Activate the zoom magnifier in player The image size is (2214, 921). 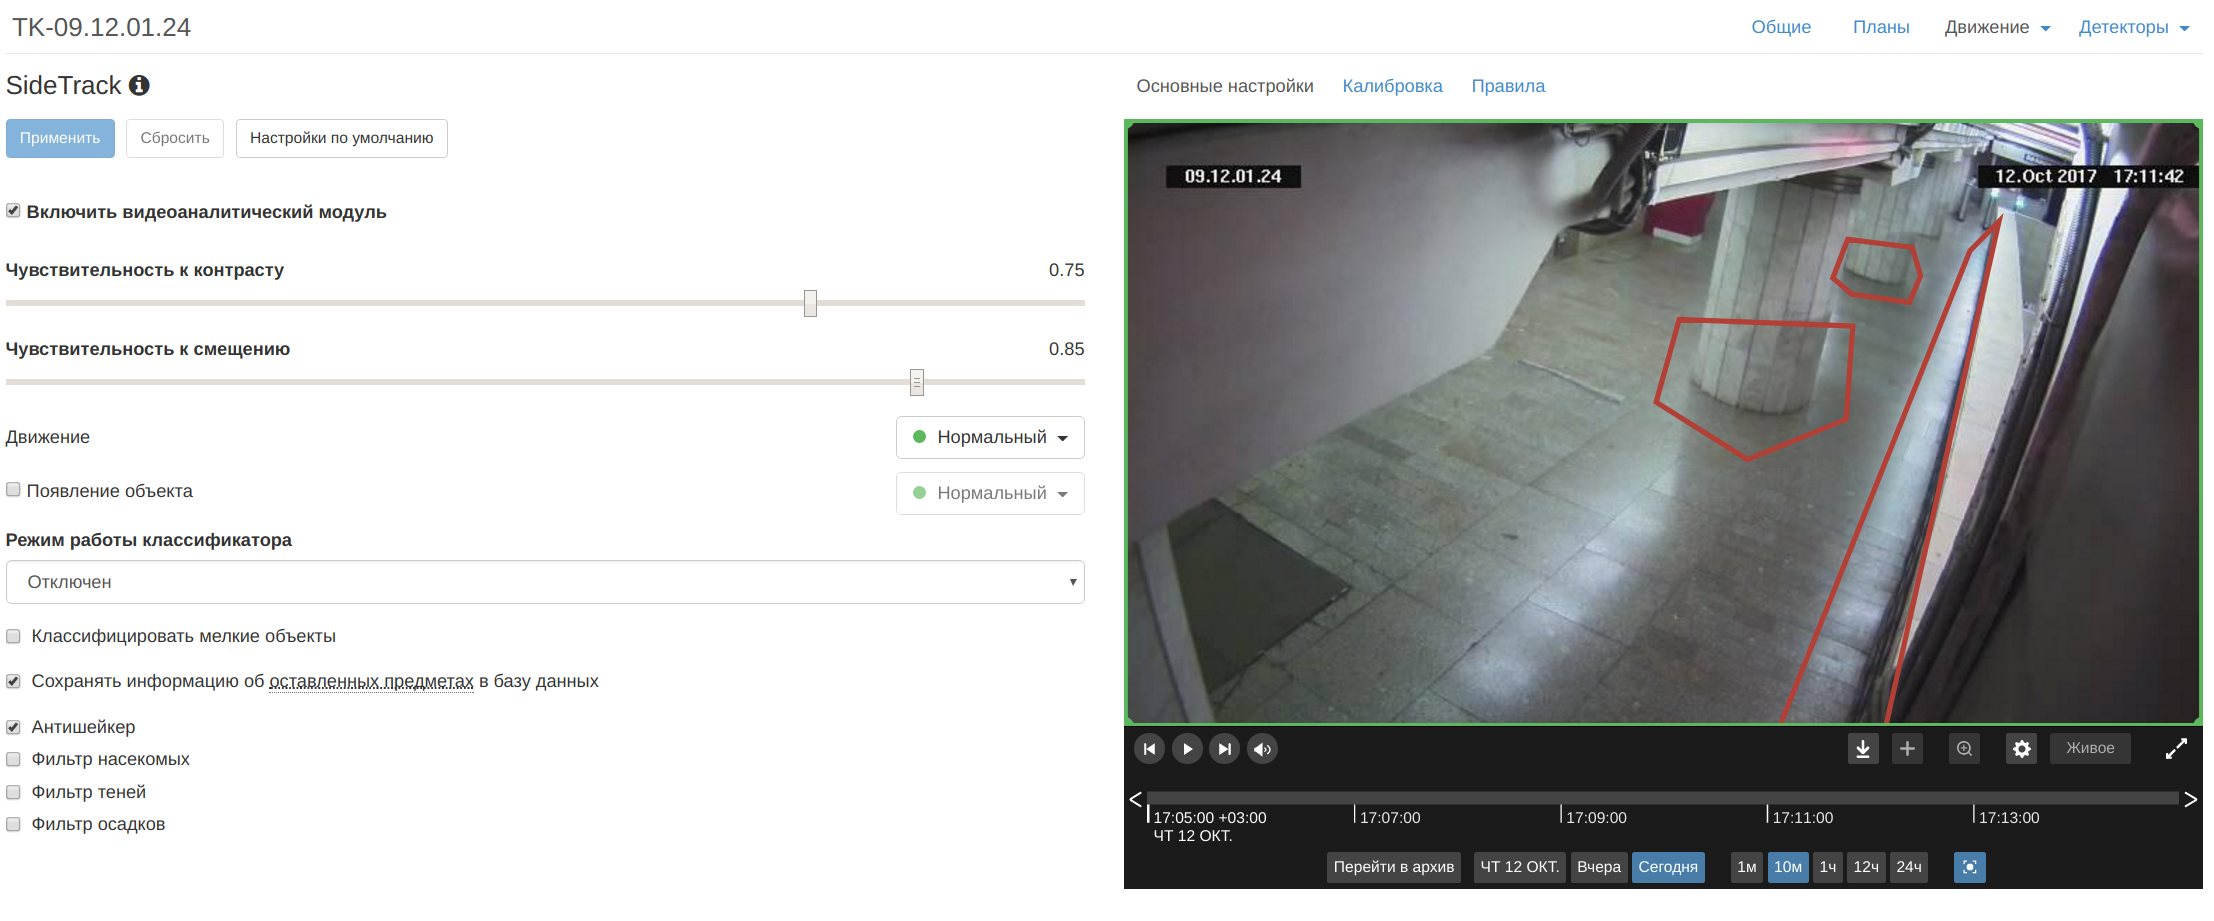1964,749
